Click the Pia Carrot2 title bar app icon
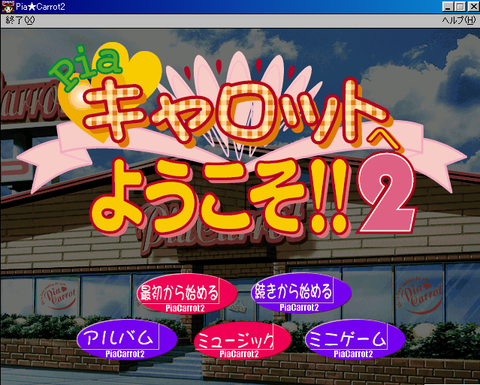Screen dimensions: 480x385 7,7
